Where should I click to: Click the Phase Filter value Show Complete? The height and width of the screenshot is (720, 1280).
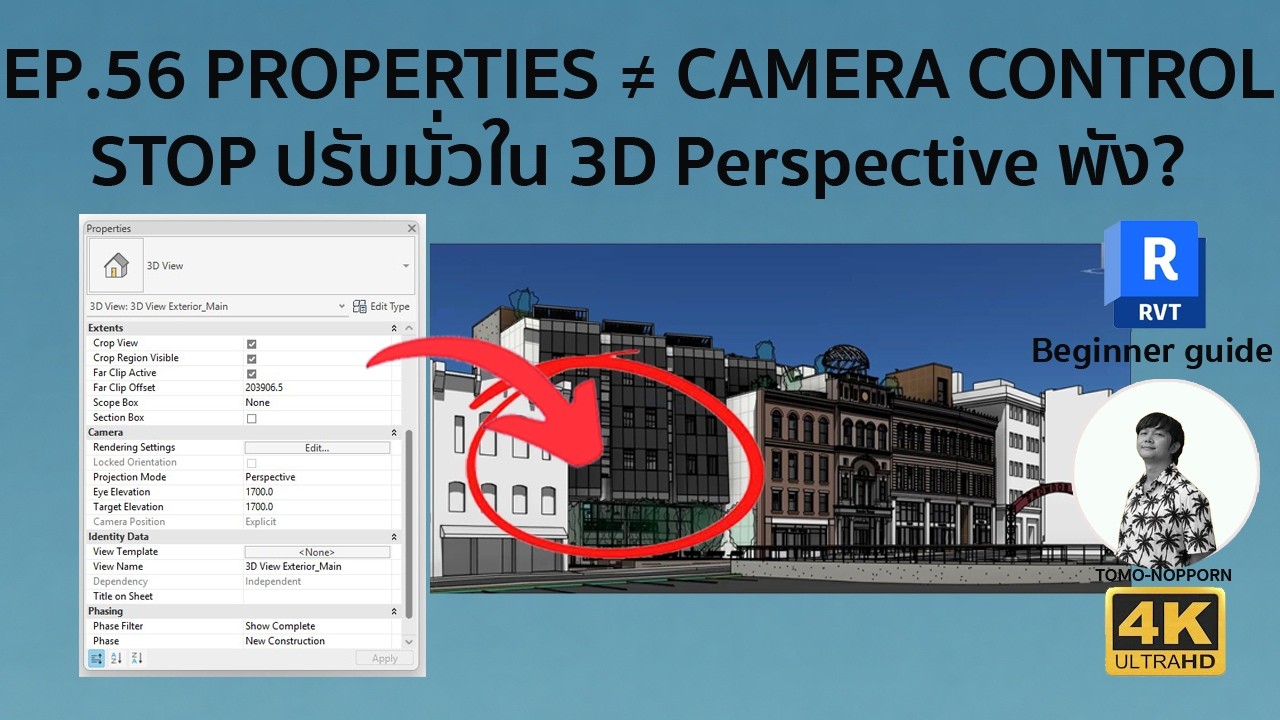tap(280, 626)
